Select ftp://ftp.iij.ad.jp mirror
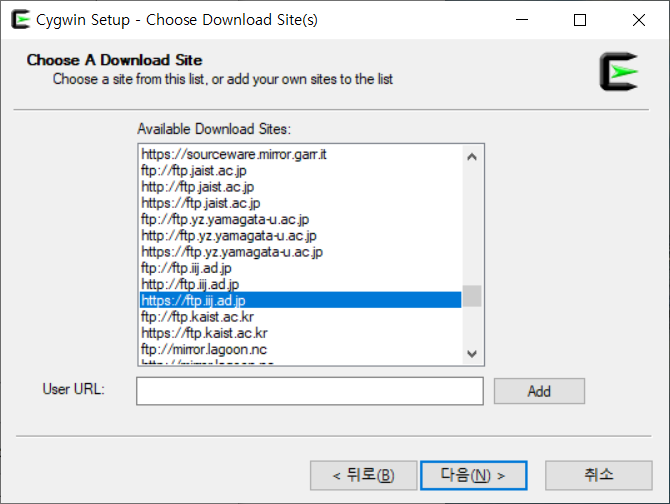 pos(300,268)
